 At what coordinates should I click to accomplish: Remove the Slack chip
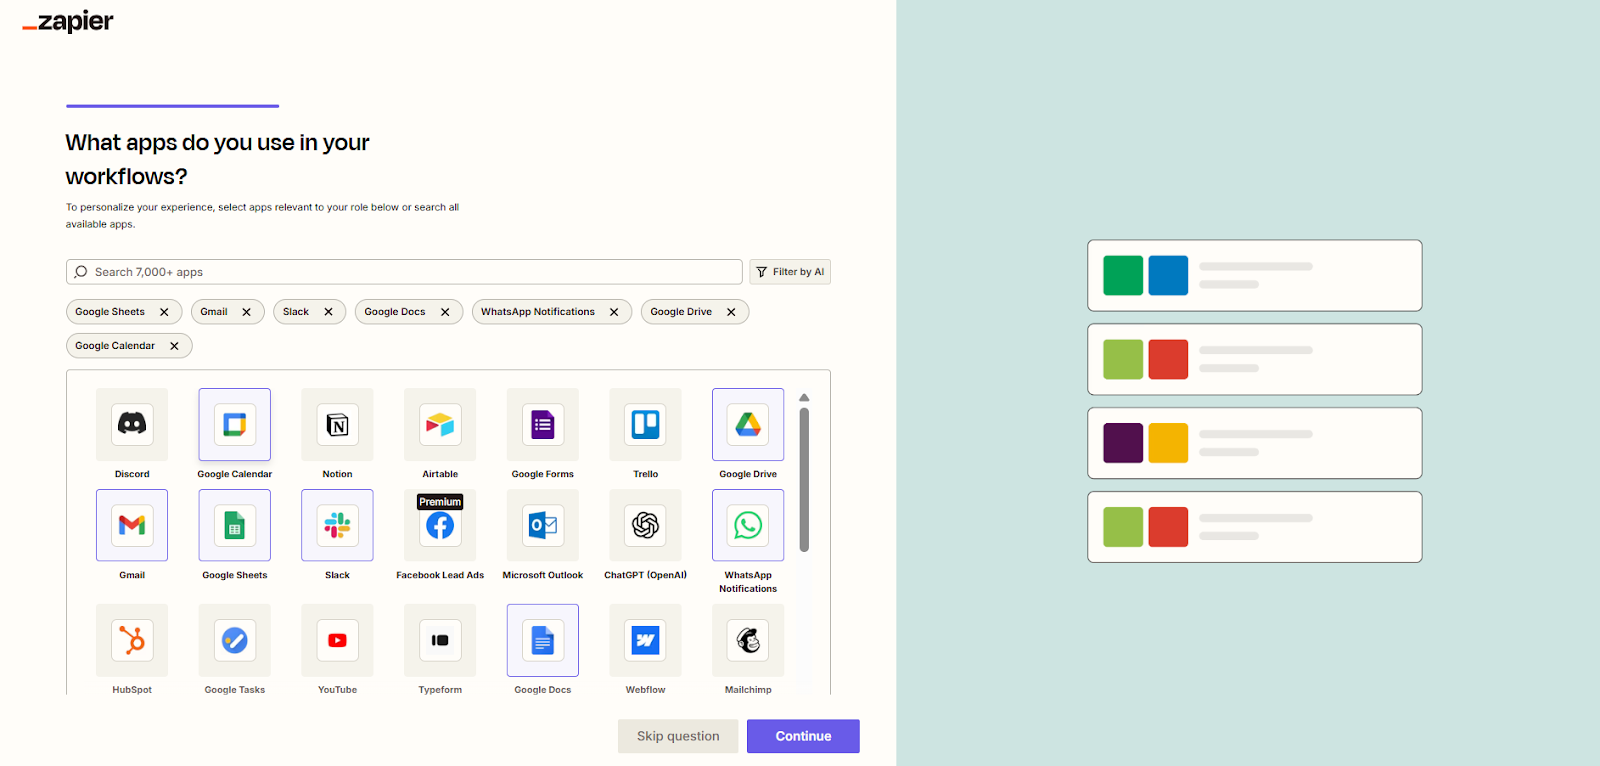328,312
